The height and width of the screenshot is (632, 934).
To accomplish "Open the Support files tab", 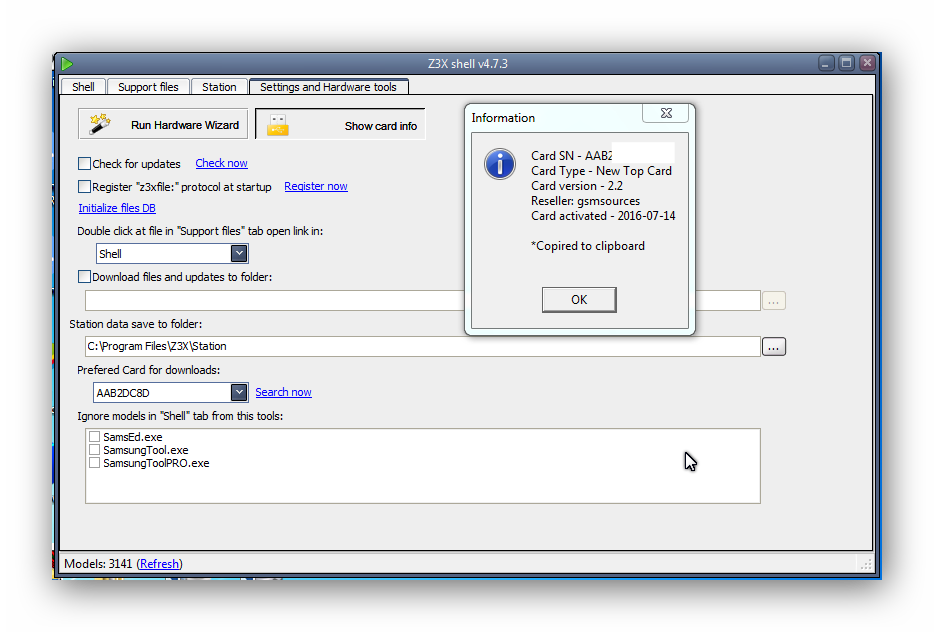I will tap(148, 87).
